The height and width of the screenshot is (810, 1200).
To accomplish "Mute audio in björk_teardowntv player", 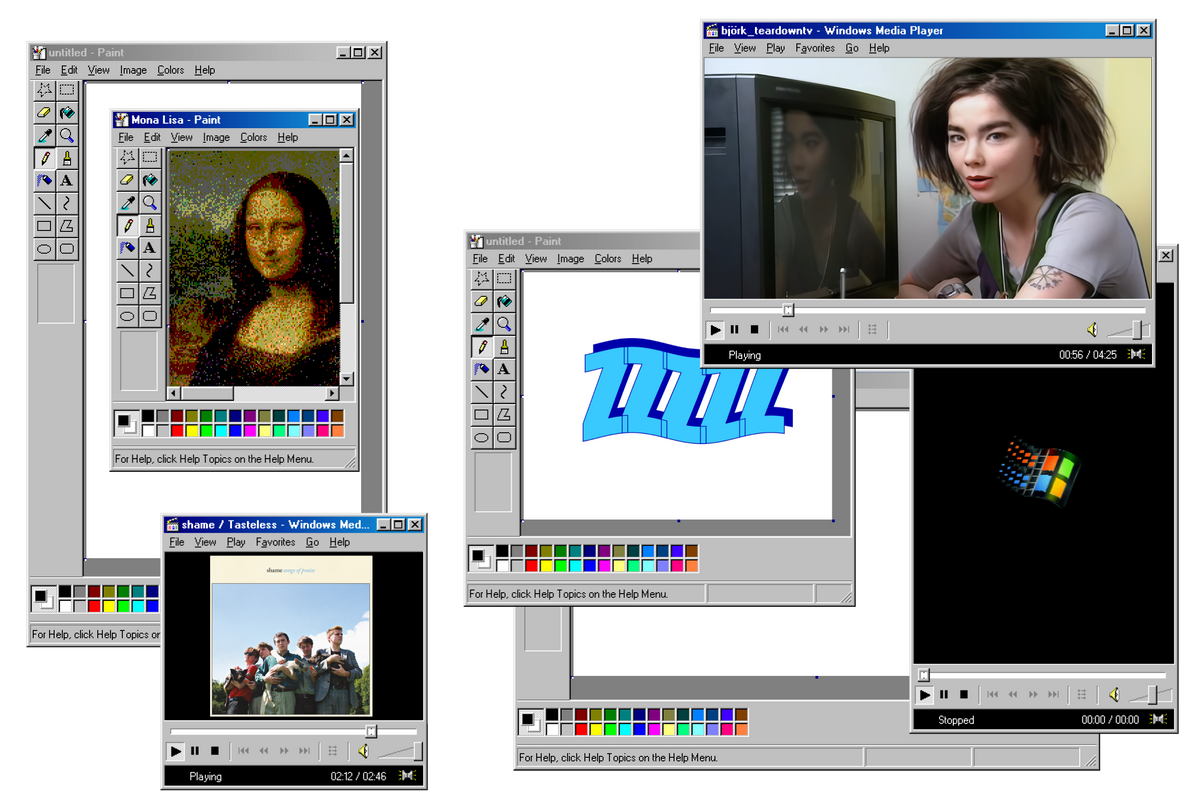I will 1092,330.
